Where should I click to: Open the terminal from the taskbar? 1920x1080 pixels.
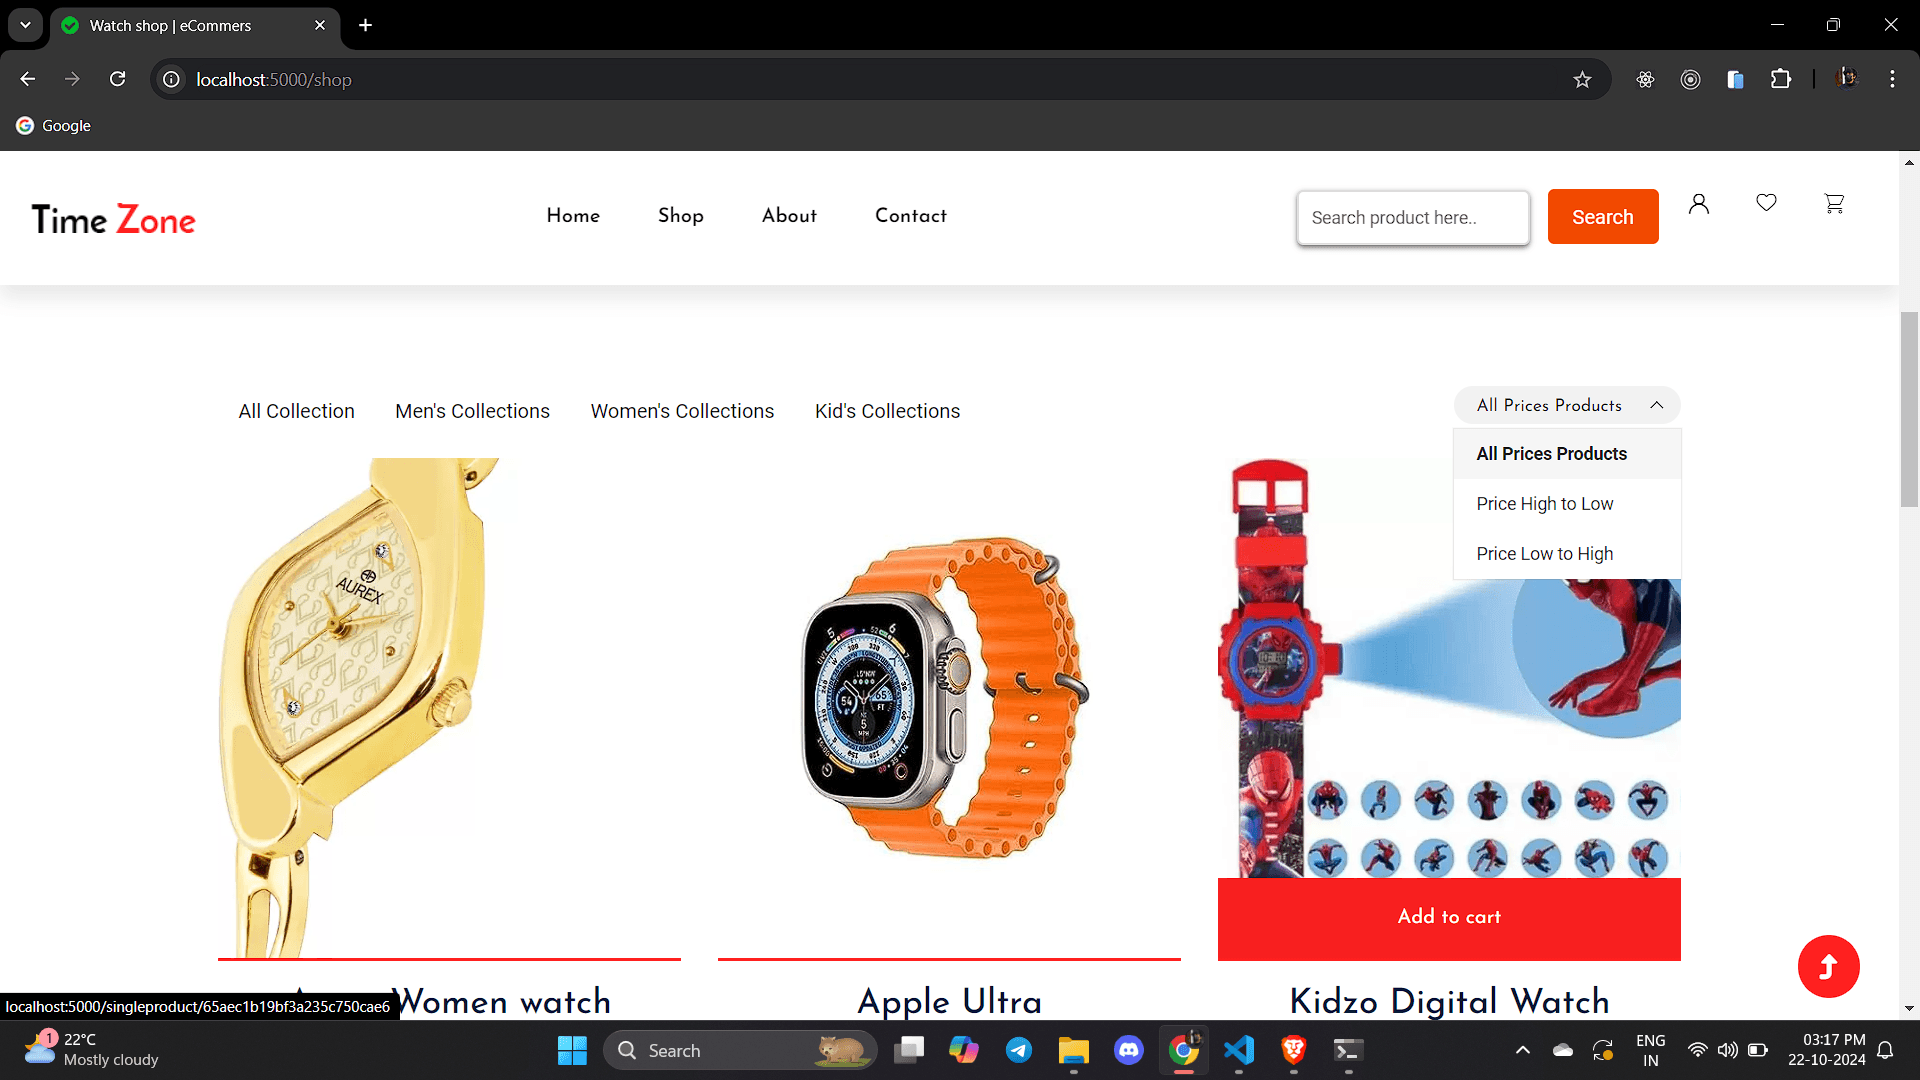point(1348,1050)
